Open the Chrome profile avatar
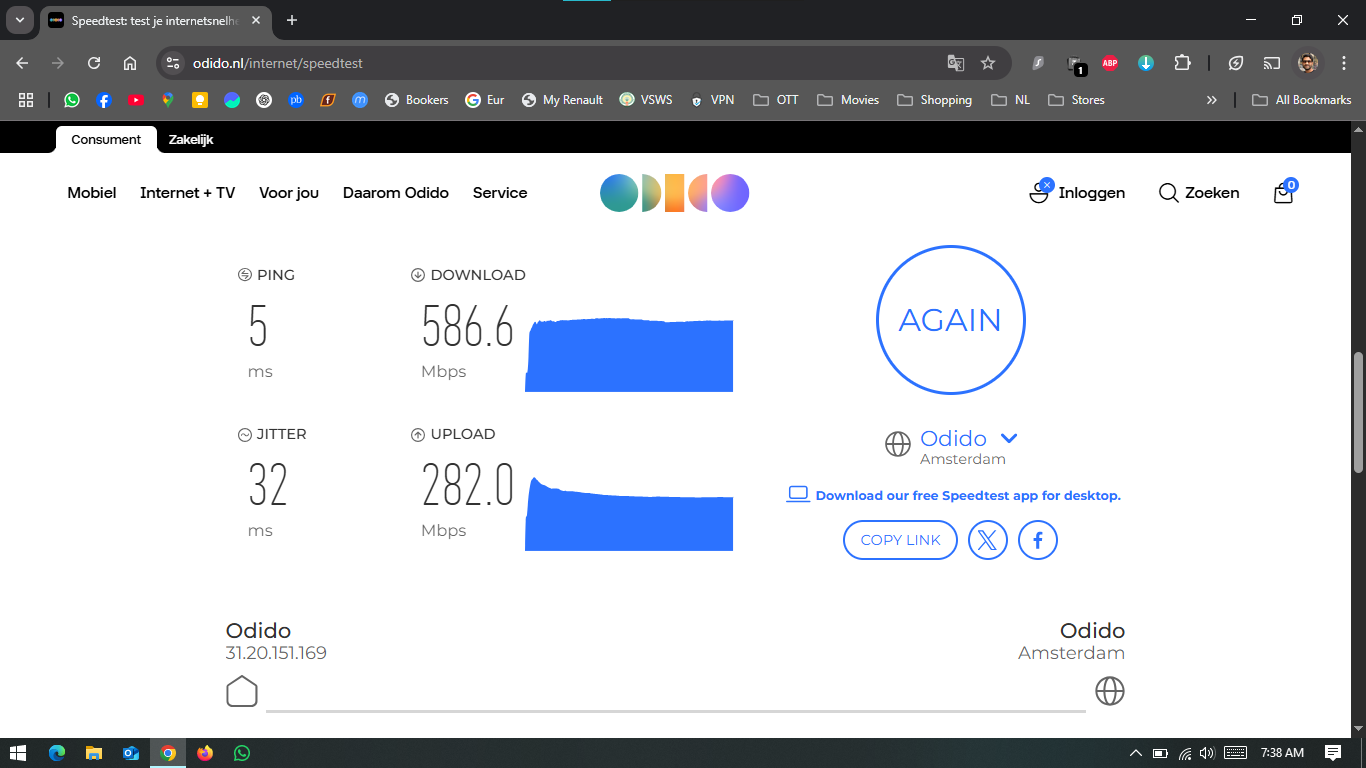Image resolution: width=1366 pixels, height=768 pixels. click(1307, 63)
